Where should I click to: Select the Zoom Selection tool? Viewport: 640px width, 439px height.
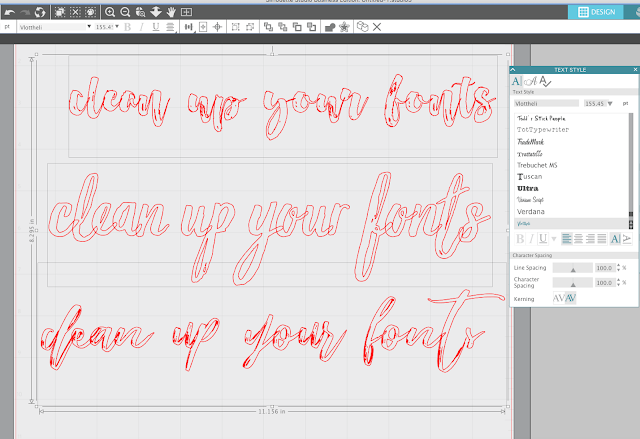tap(140, 12)
